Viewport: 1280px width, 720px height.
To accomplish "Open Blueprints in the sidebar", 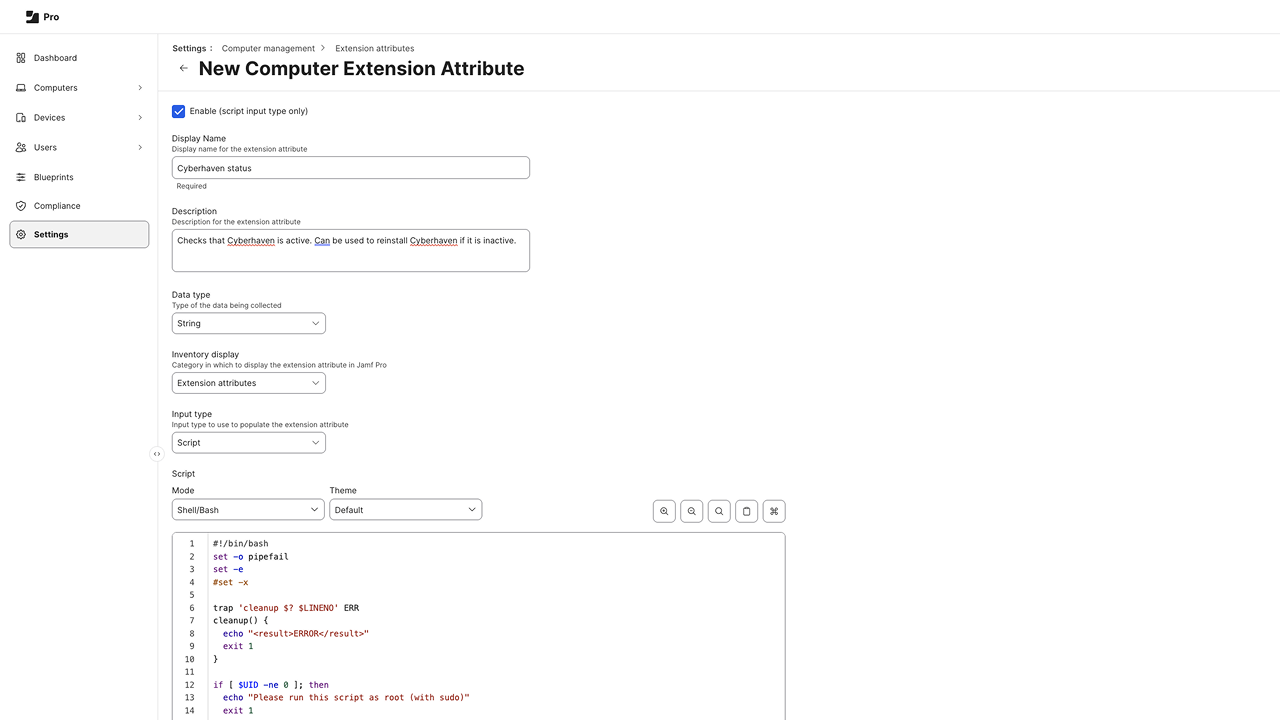I will coord(54,177).
